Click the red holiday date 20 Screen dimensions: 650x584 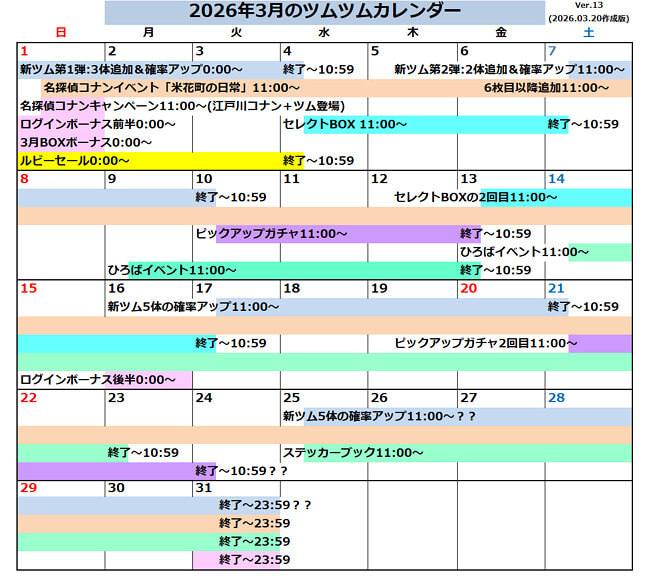click(x=467, y=288)
